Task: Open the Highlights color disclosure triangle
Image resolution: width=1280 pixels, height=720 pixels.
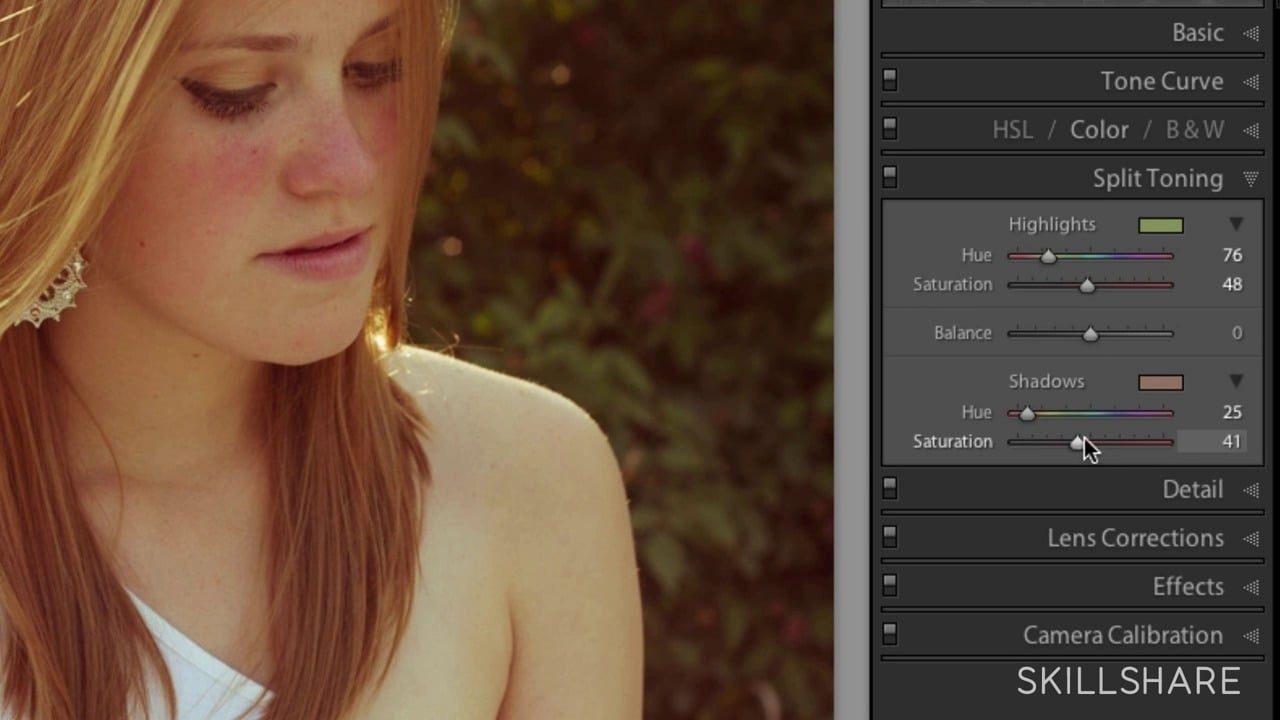Action: (1236, 224)
